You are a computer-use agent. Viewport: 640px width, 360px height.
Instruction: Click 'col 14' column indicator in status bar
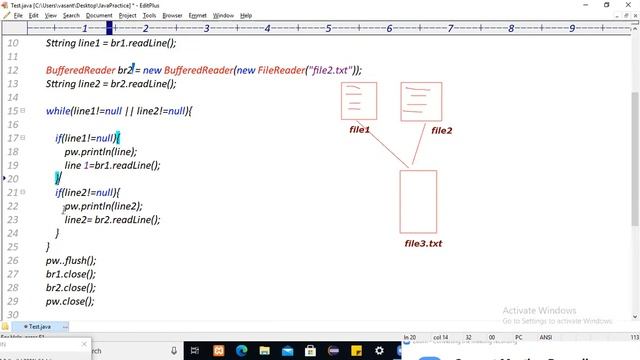click(x=441, y=337)
